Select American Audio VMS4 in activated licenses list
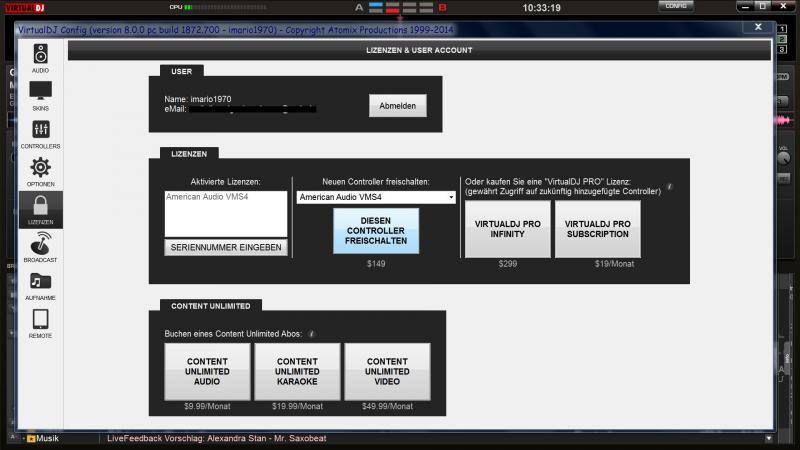The image size is (800, 450). click(x=207, y=197)
